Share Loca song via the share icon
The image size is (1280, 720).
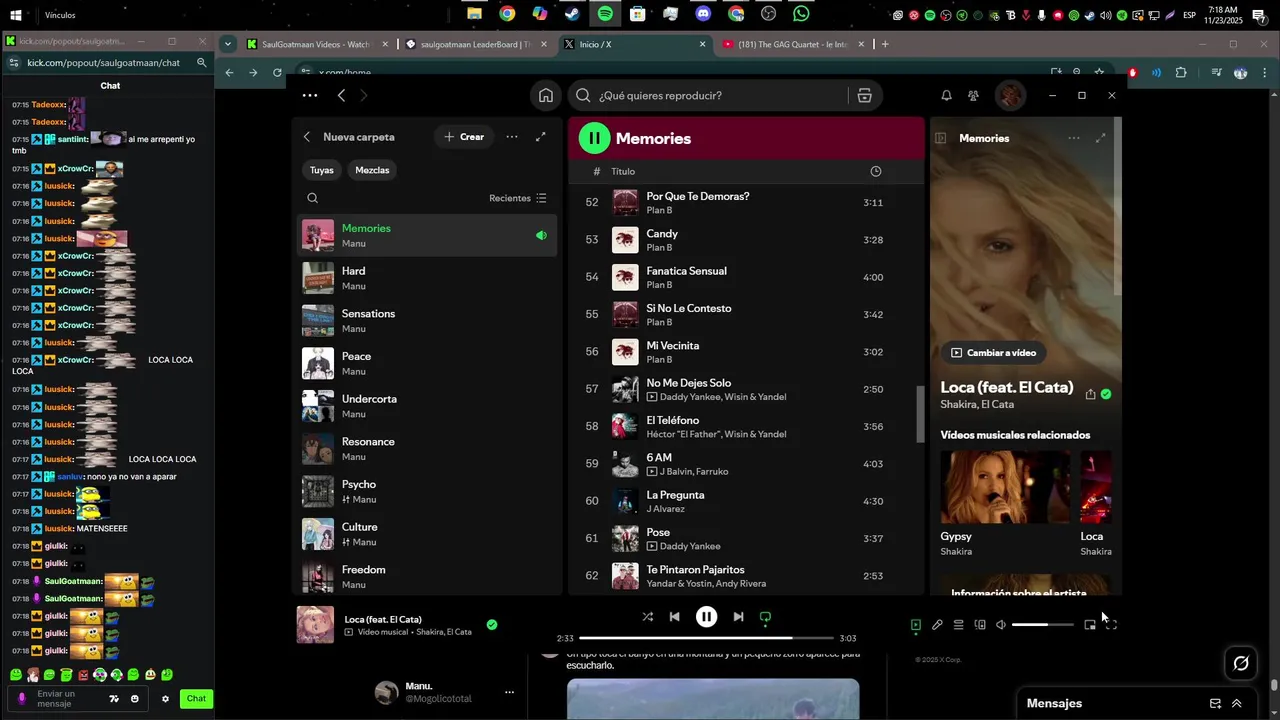[1090, 394]
